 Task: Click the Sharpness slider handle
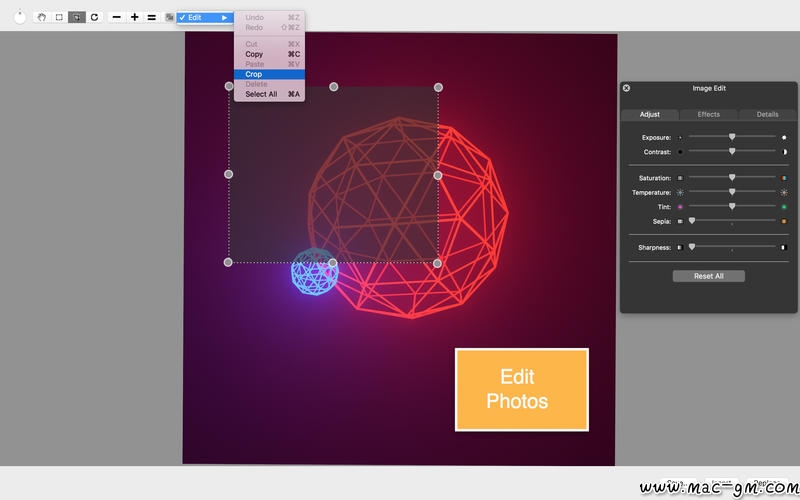click(x=692, y=246)
